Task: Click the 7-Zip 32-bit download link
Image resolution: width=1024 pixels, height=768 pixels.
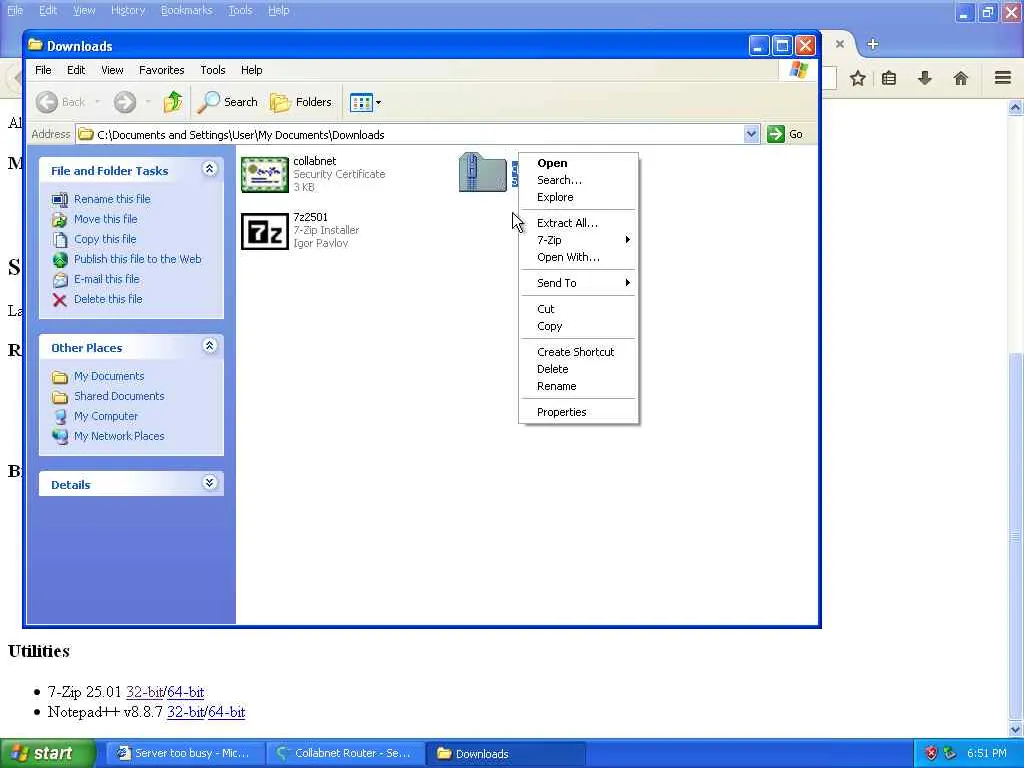Action: [x=144, y=692]
